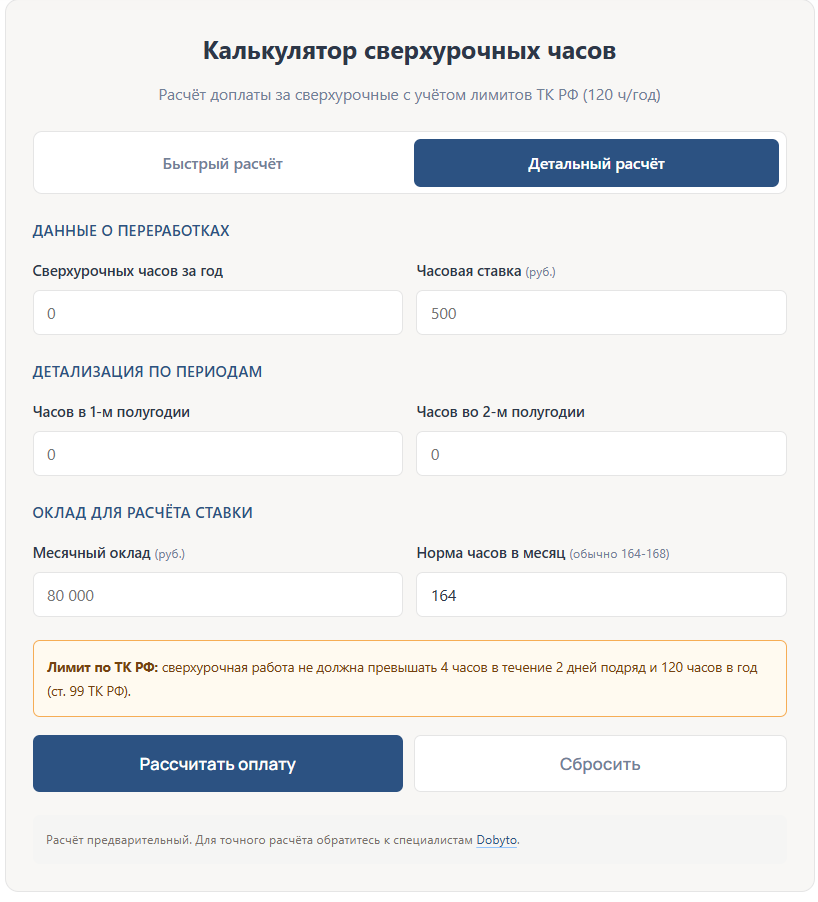This screenshot has width=818, height=902.
Task: Click the "ДЕТАЛИЗАЦИЯ ПО ПЕРИОДАМ" section heading
Action: tap(150, 370)
